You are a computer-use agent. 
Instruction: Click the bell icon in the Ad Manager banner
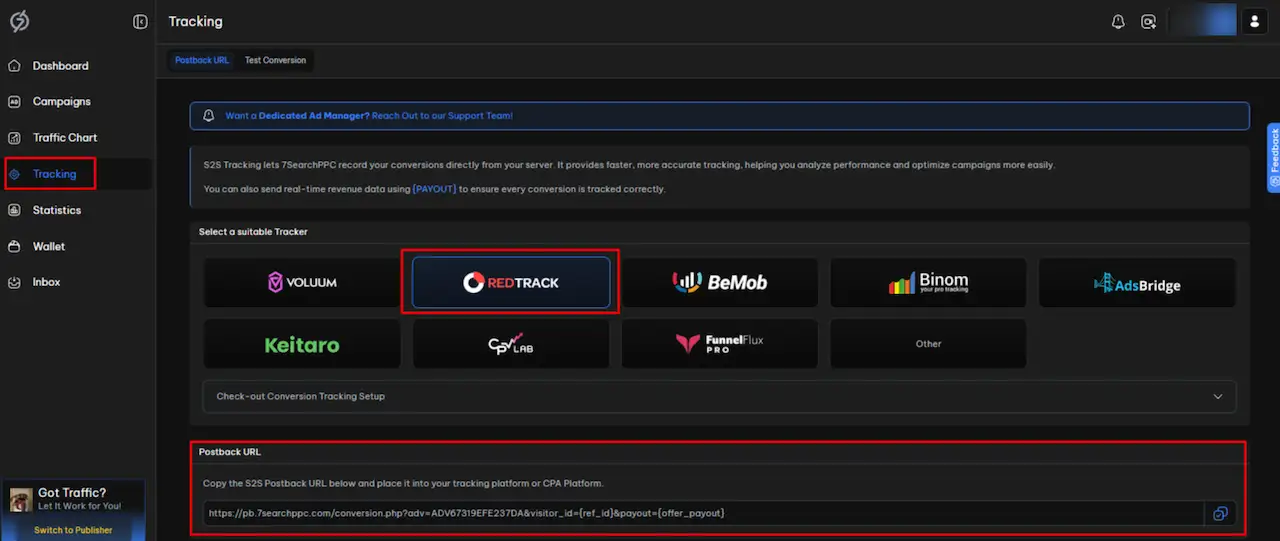(208, 116)
